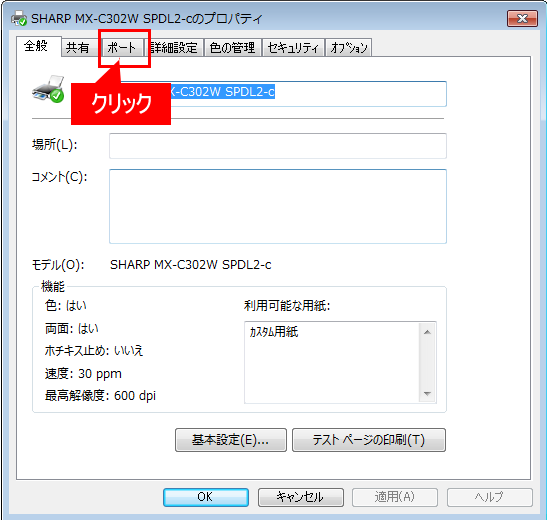The image size is (547, 520).
Task: Switch to the 色の管理 tab
Action: pyautogui.click(x=232, y=47)
